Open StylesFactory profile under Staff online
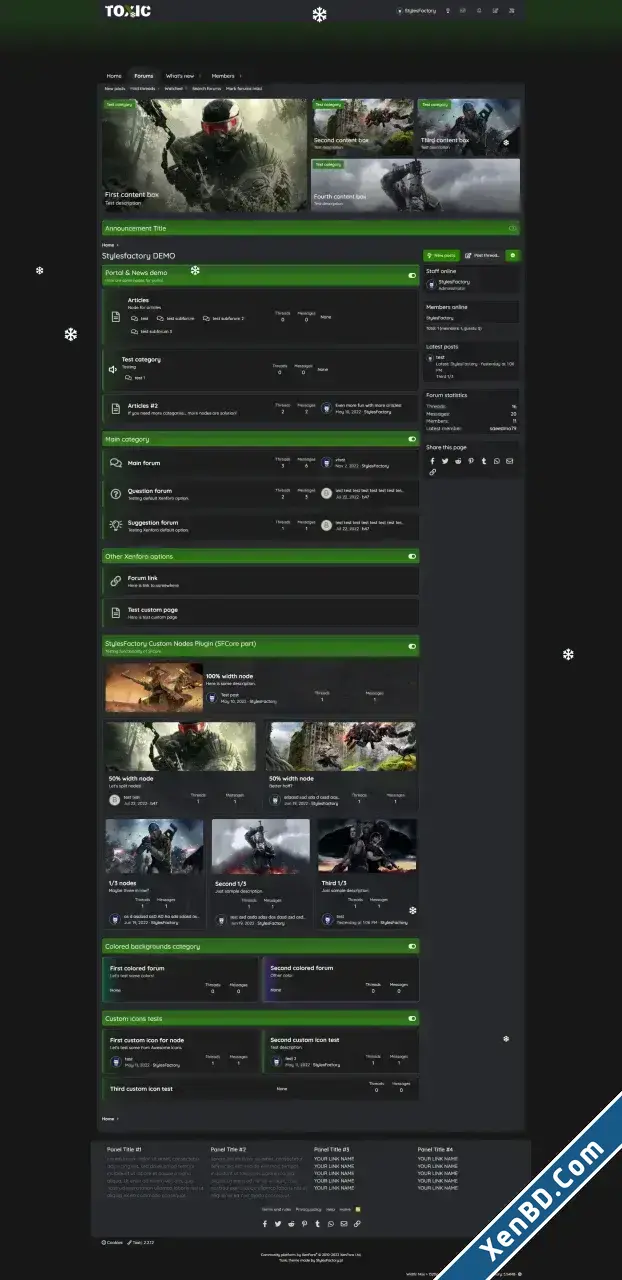 pyautogui.click(x=454, y=282)
